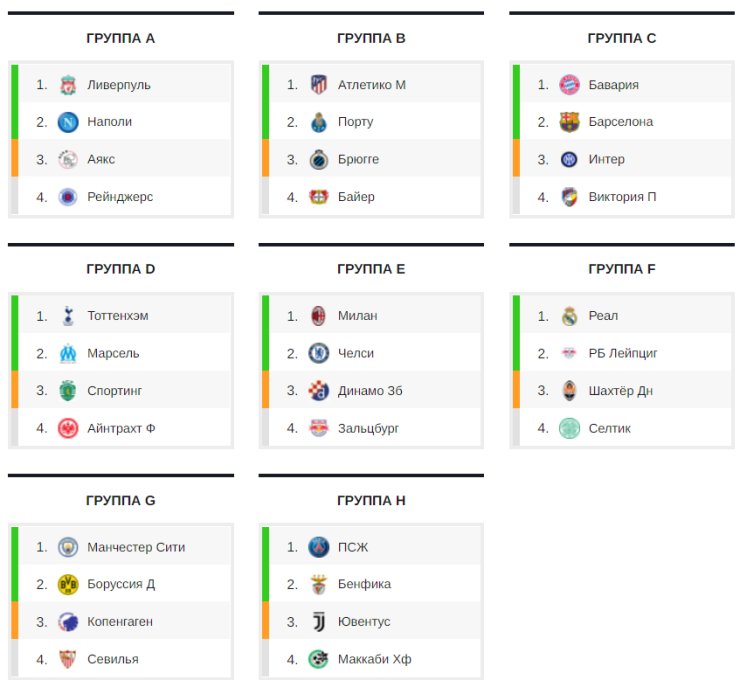Image resolution: width=740 pixels, height=680 pixels.
Task: Click the Real Madrid crest icon
Action: pyautogui.click(x=569, y=316)
